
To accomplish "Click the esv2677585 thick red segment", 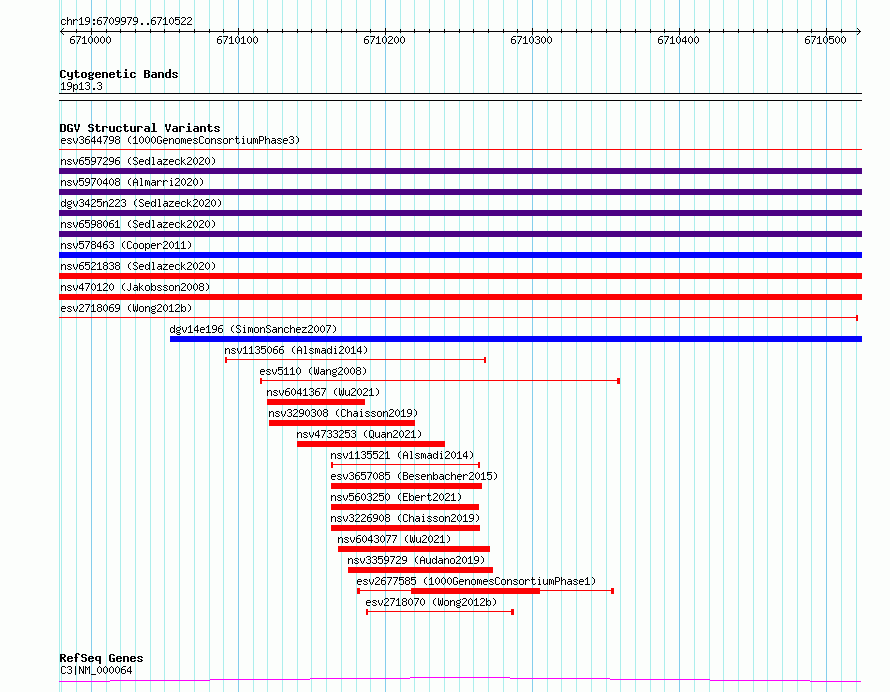I will 475,591.
